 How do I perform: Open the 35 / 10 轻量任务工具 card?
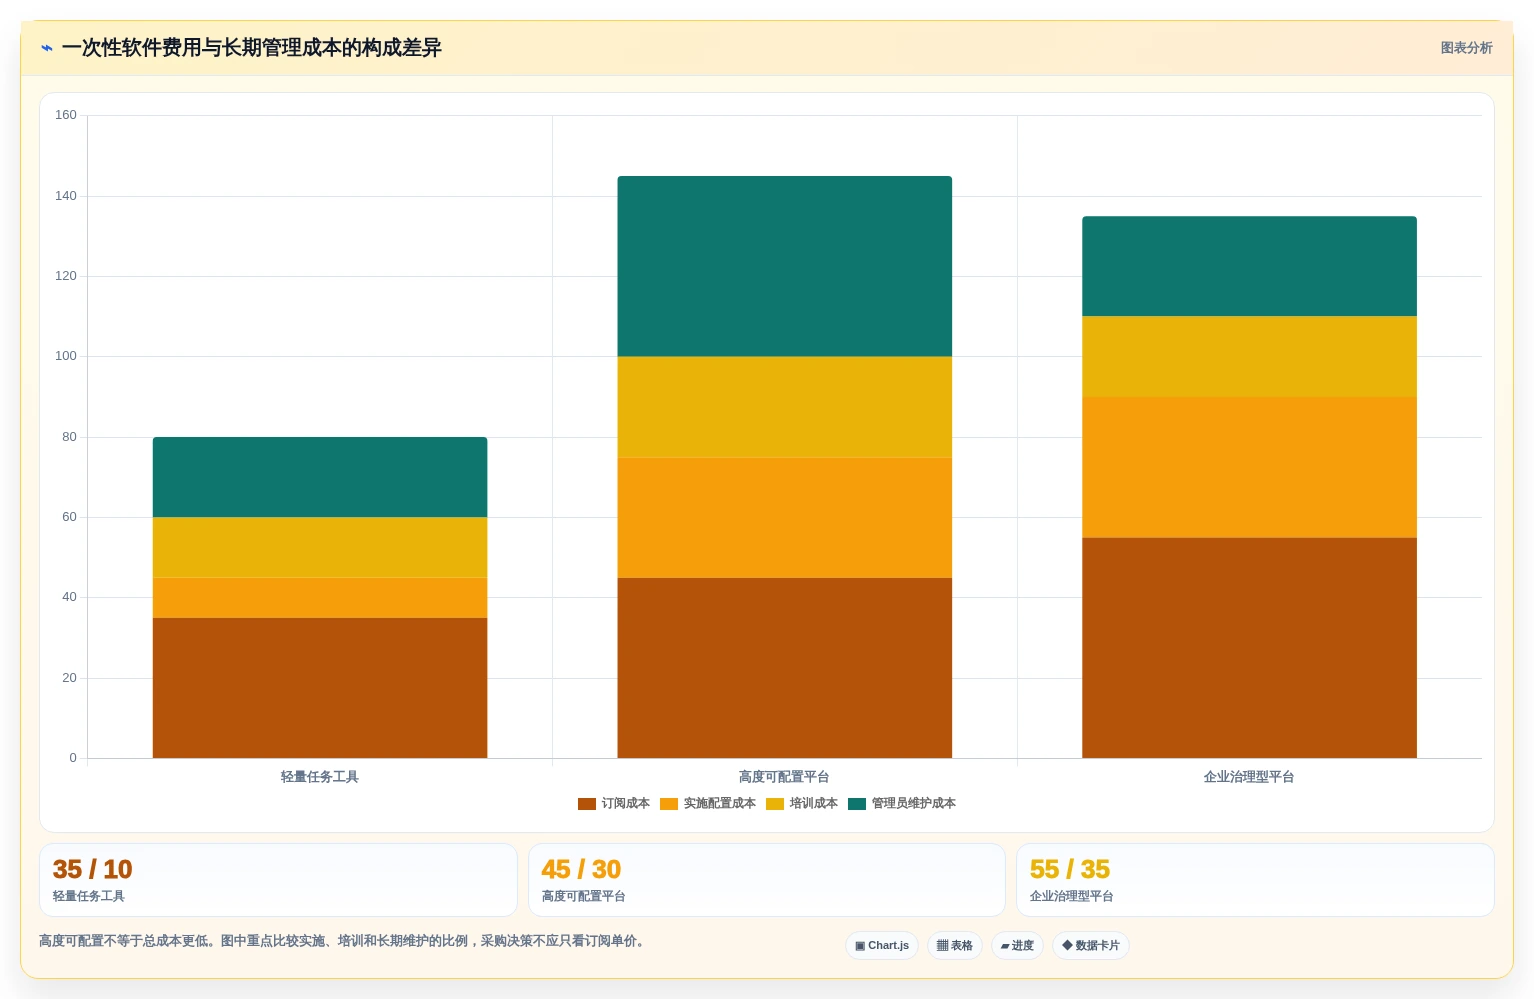click(278, 880)
